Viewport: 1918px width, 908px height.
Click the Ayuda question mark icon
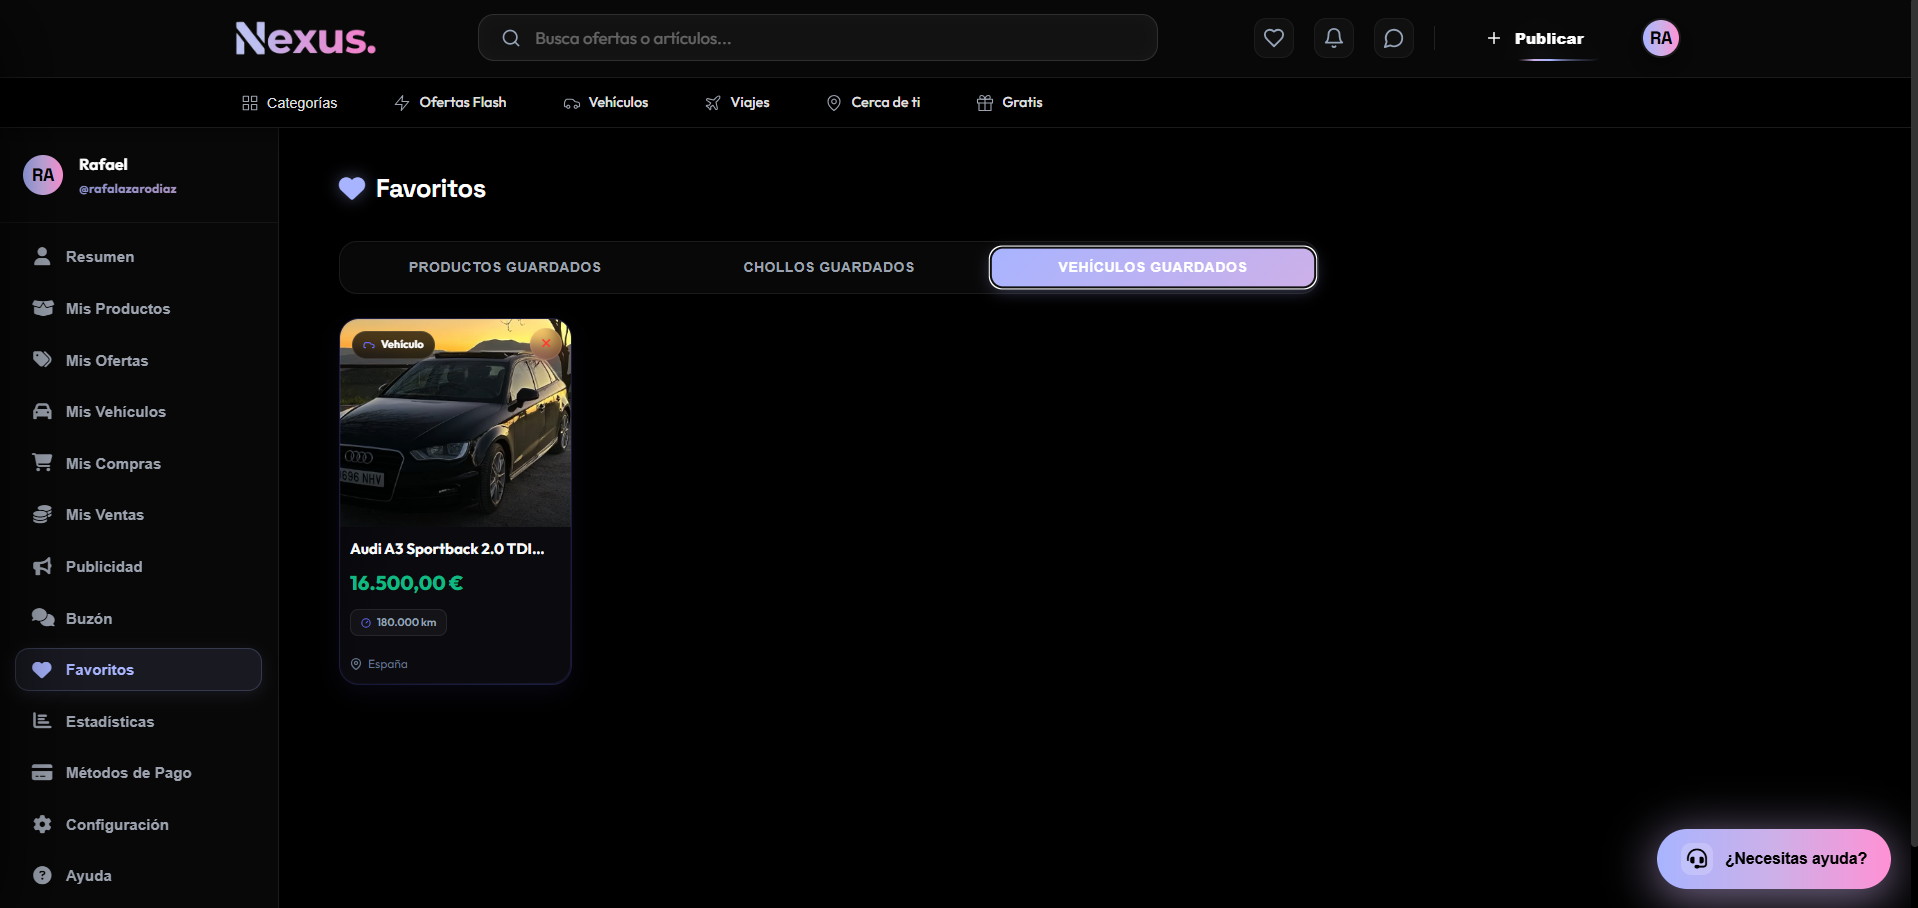42,876
